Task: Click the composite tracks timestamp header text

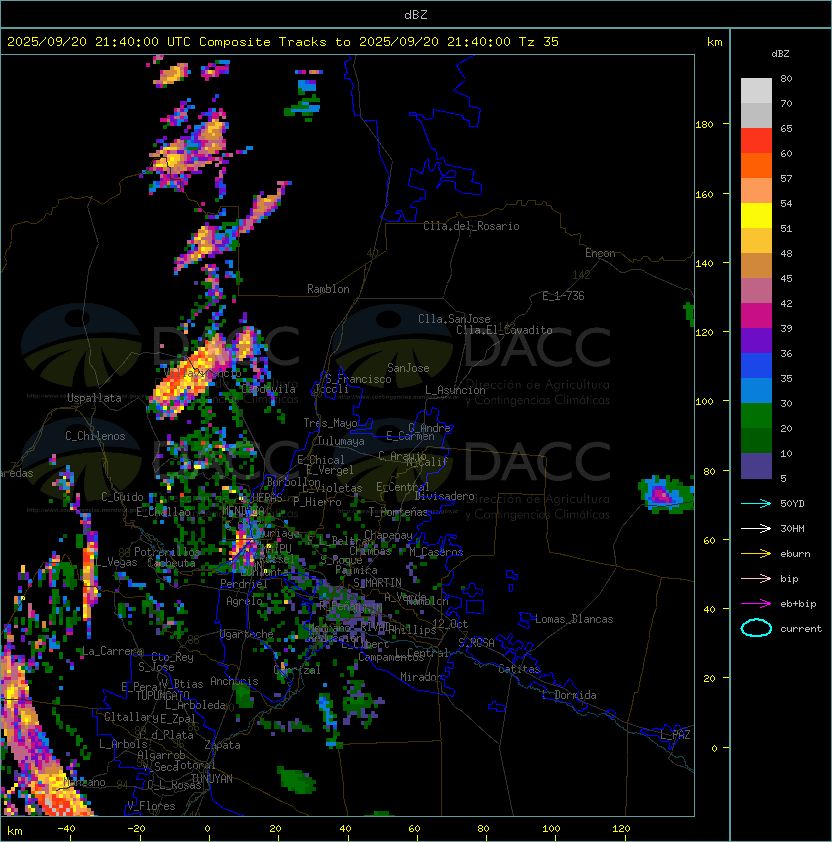Action: [283, 42]
